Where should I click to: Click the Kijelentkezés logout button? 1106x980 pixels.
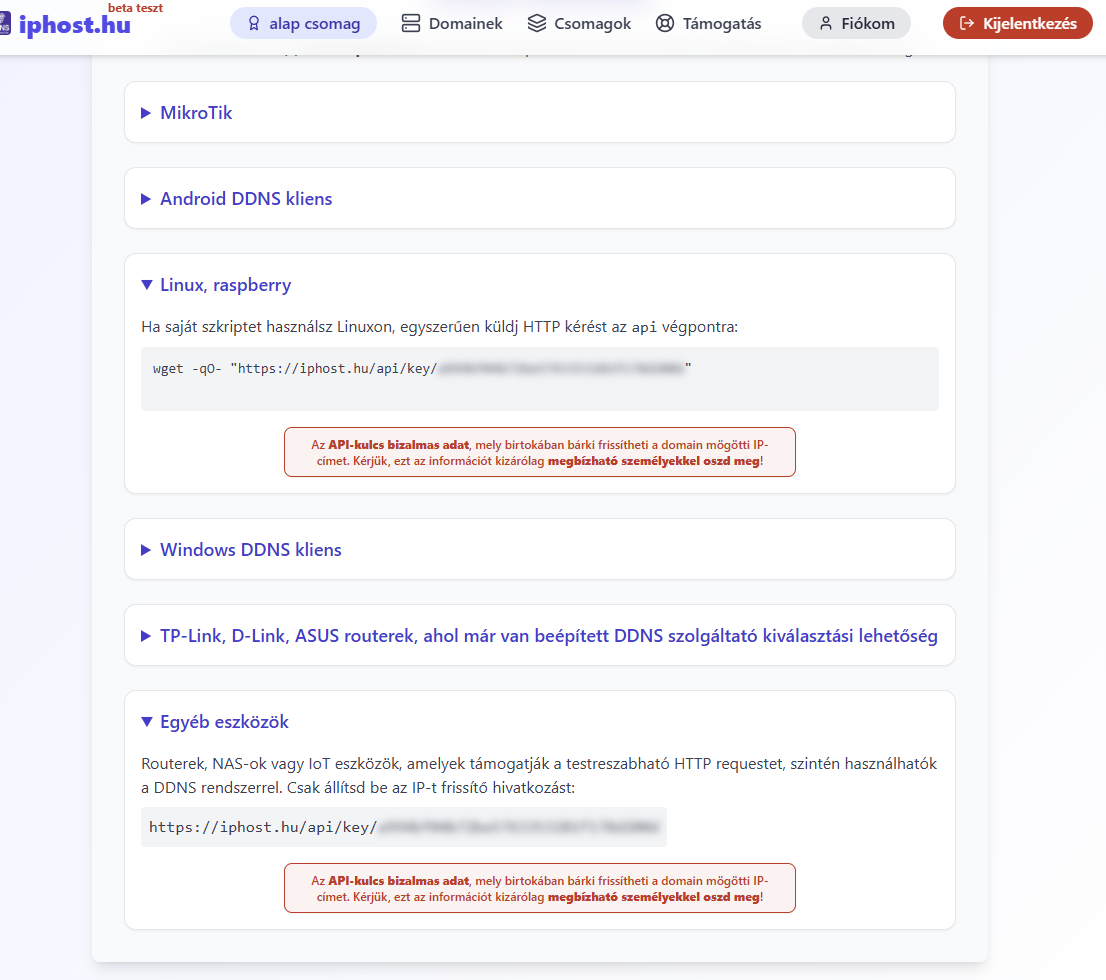[x=1017, y=24]
